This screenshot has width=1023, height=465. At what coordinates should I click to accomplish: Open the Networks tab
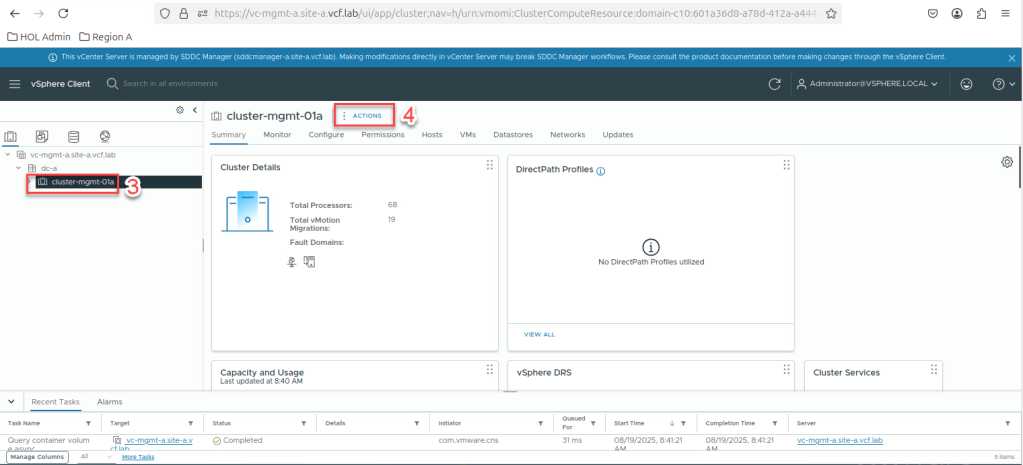click(568, 135)
